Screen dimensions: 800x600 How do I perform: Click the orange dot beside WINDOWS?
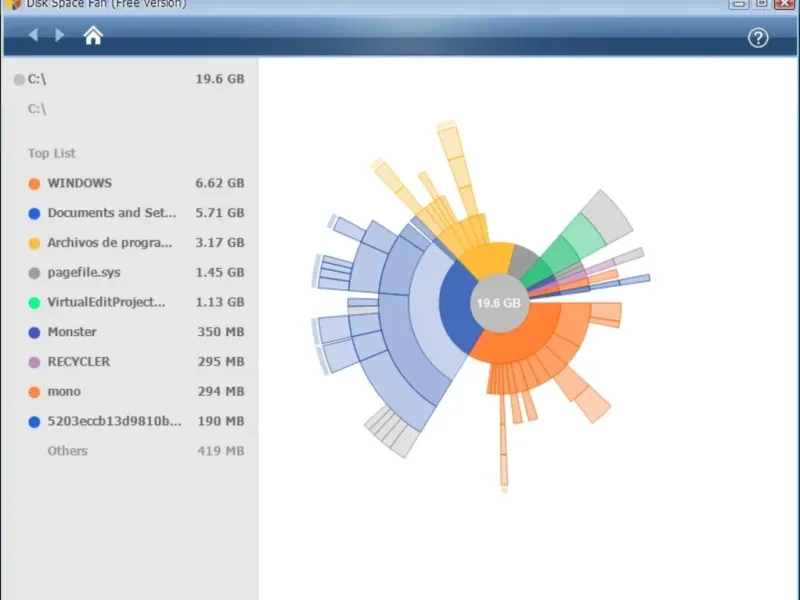point(34,184)
